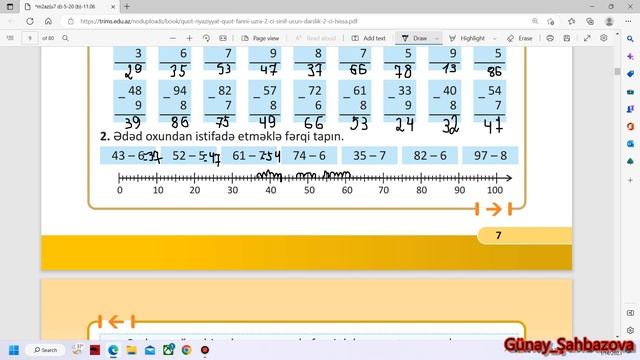
Task: Zoom in the PDF
Action: (x=189, y=38)
